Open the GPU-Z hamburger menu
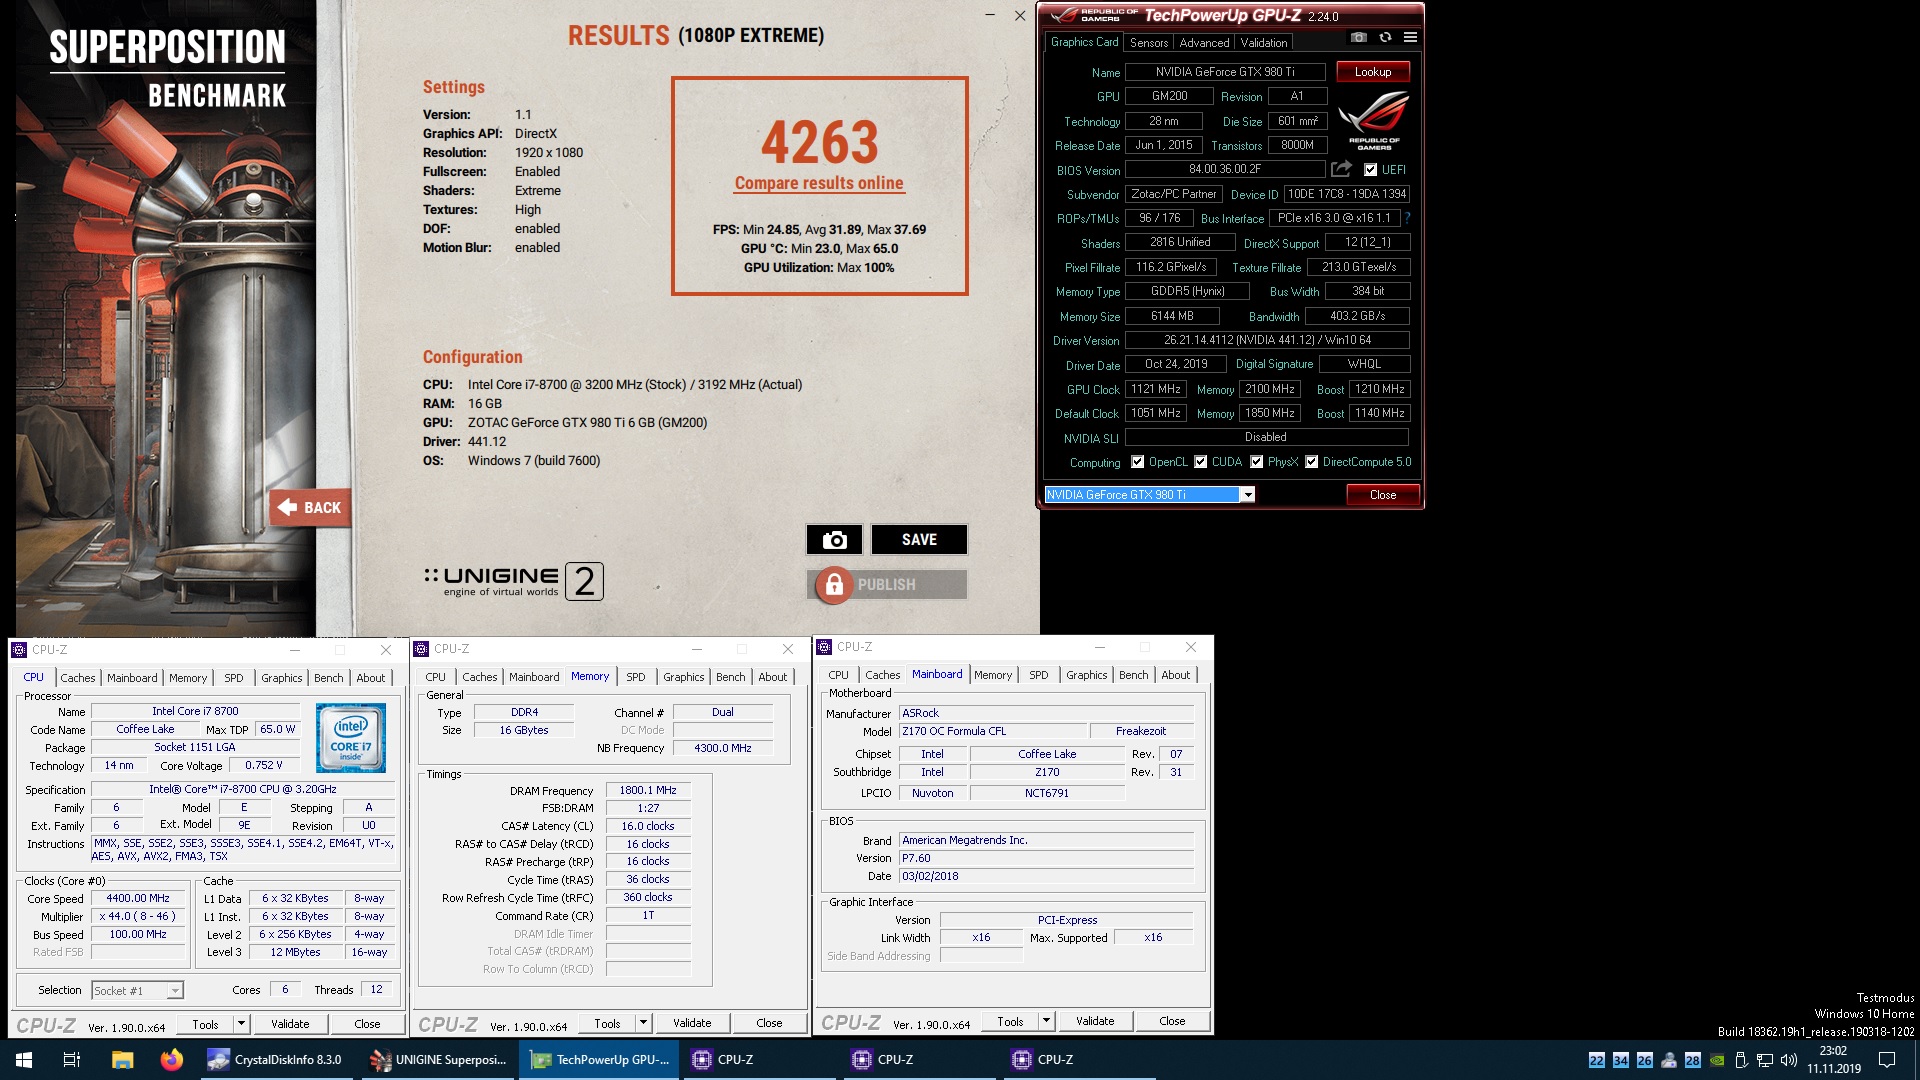The width and height of the screenshot is (1920, 1080). [1410, 38]
